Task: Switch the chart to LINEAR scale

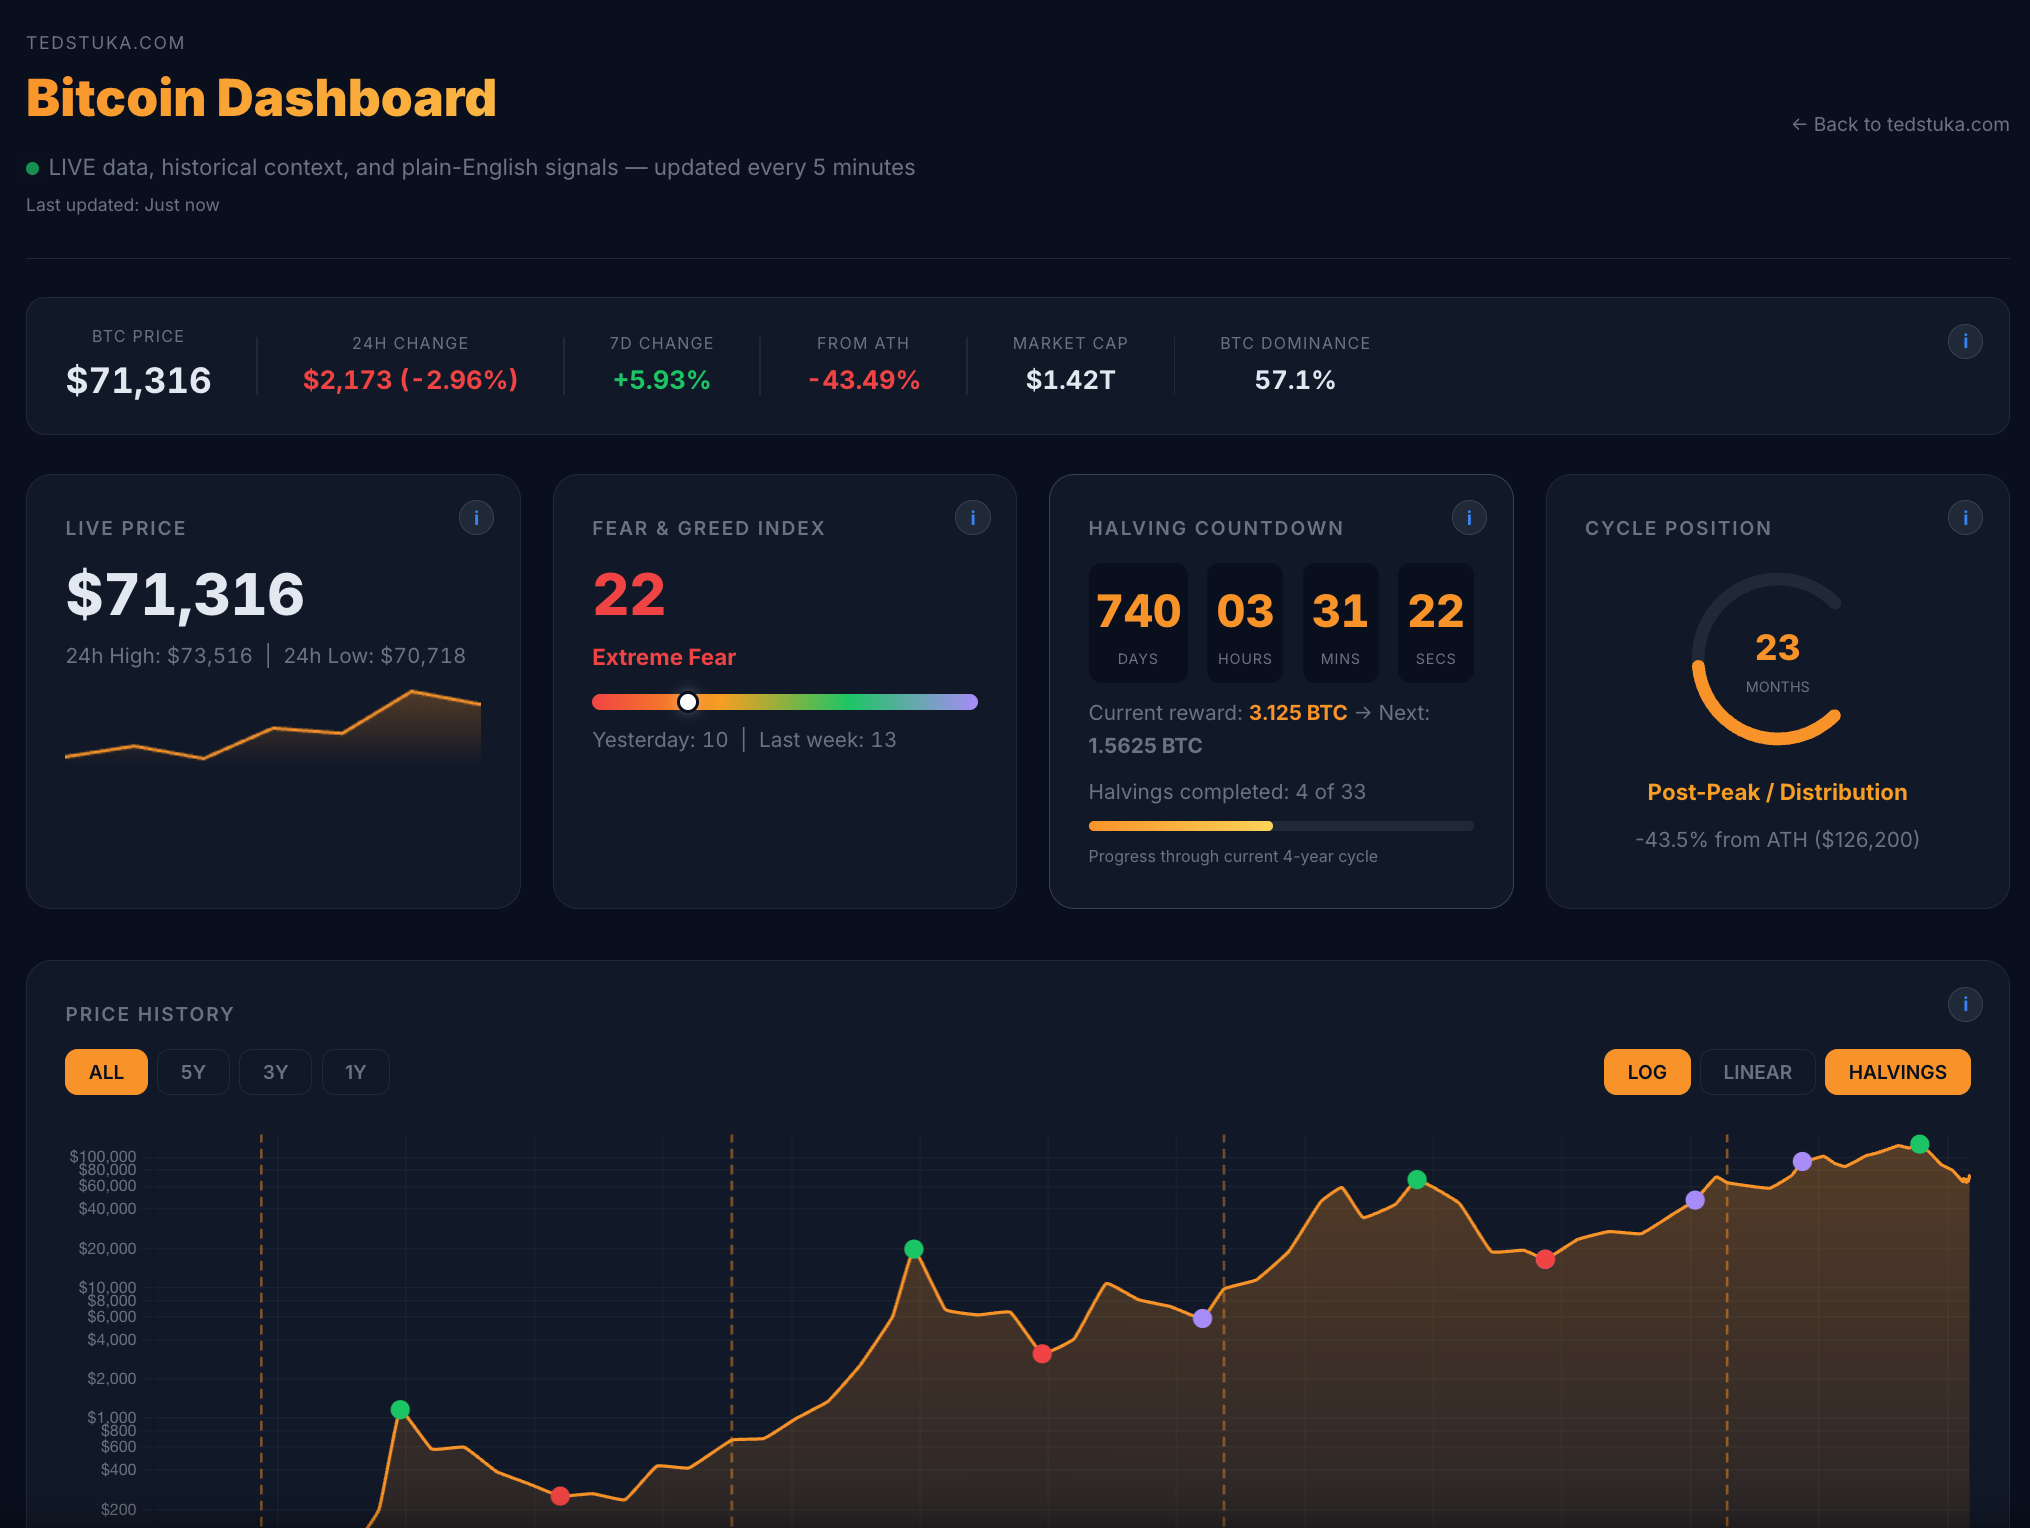Action: (1757, 1071)
